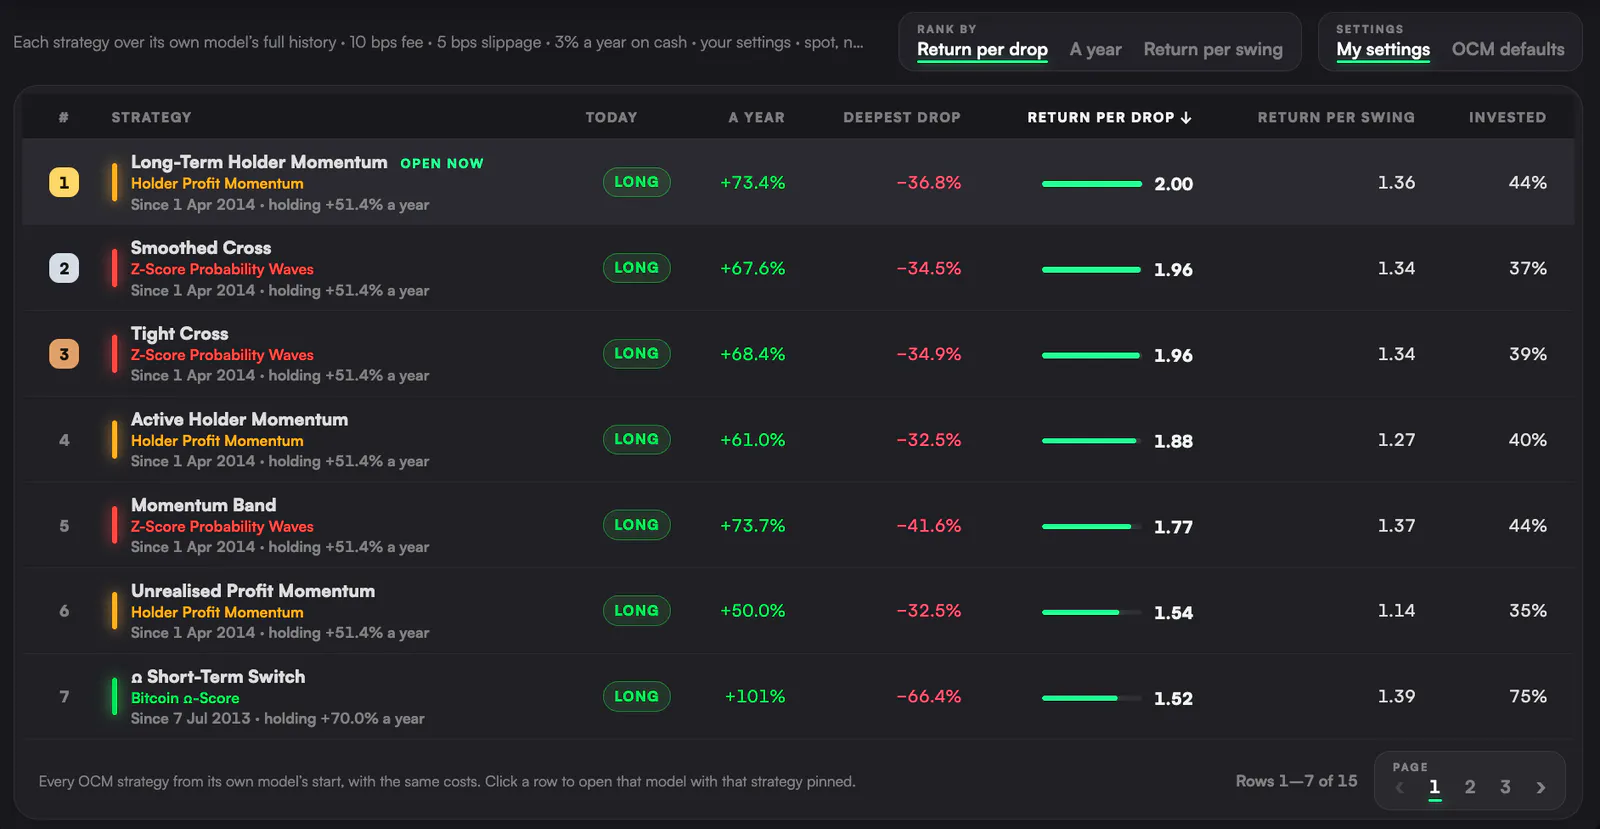Click the LONG badge for Momentum Band
1600x829 pixels.
click(x=636, y=525)
